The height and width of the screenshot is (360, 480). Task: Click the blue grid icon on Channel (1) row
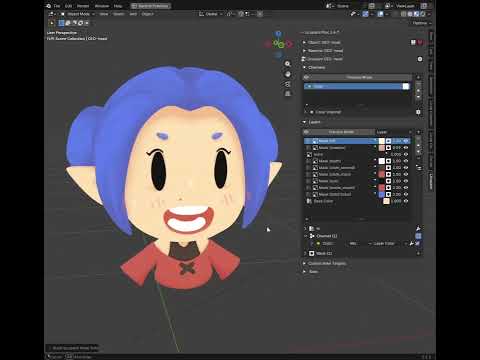click(418, 236)
